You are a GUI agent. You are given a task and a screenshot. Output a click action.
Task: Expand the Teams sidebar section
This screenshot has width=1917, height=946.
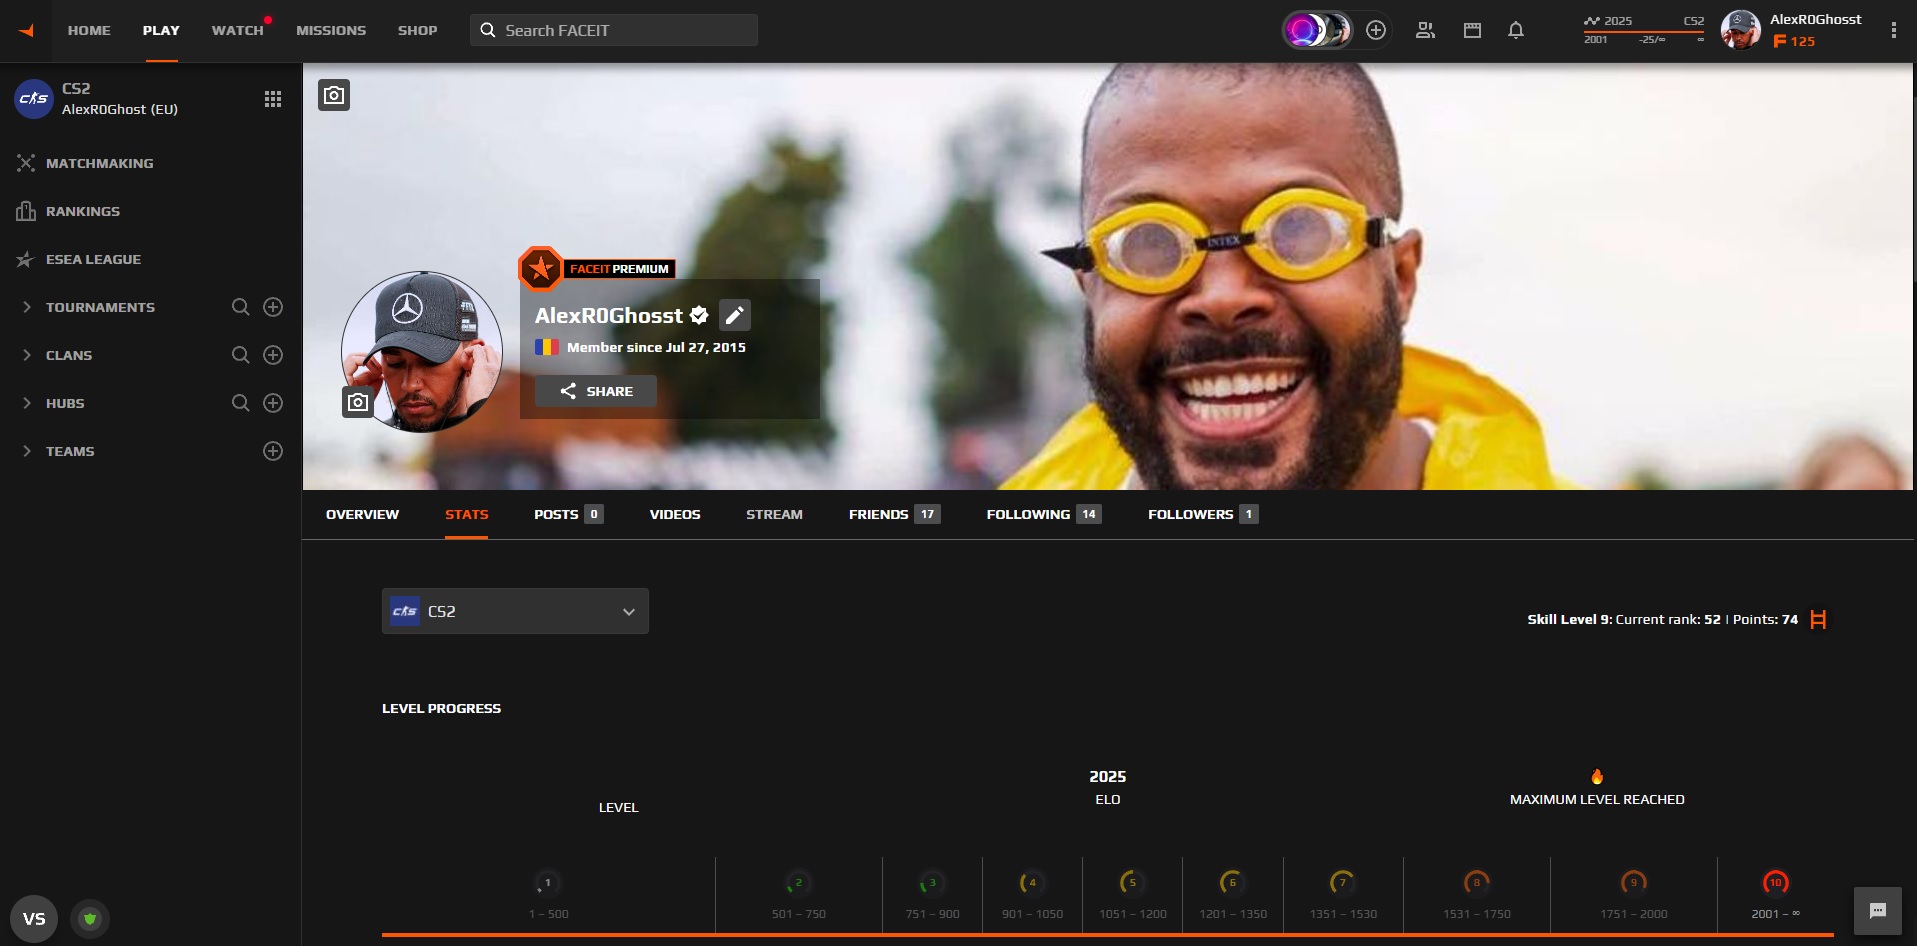(27, 451)
